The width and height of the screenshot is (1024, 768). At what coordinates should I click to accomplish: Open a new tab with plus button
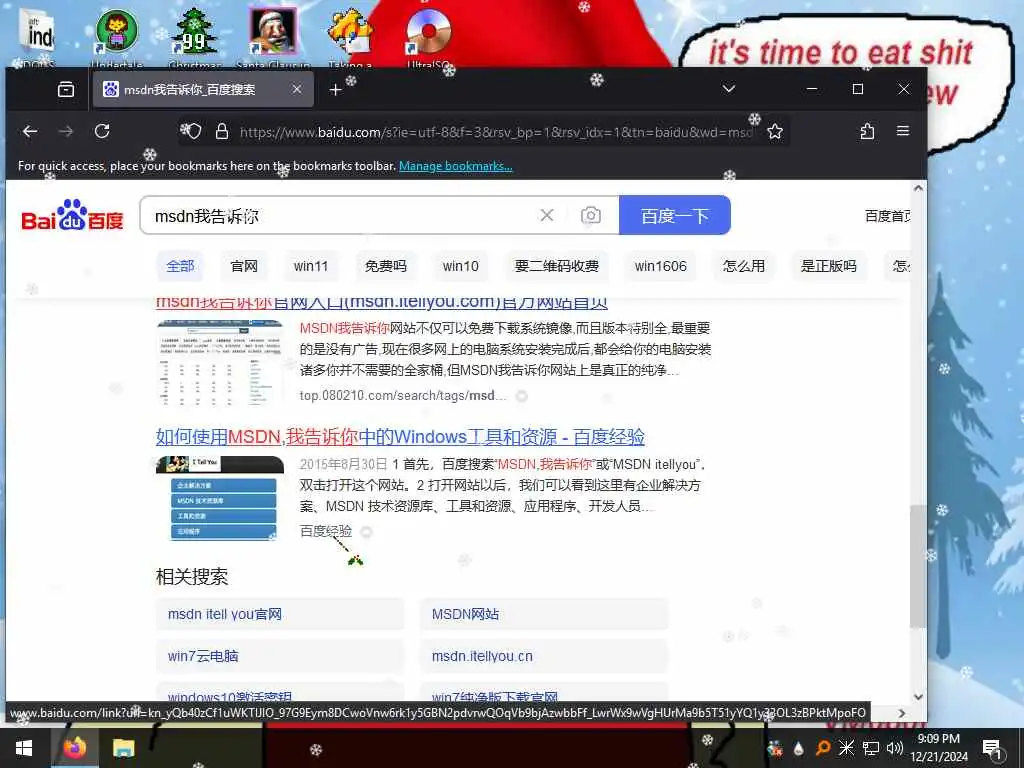336,89
